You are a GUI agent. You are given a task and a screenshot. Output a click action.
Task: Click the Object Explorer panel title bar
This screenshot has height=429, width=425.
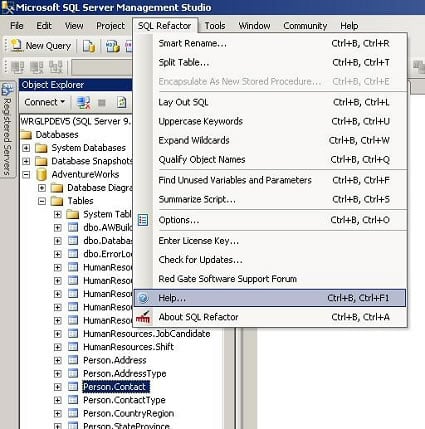[x=76, y=85]
